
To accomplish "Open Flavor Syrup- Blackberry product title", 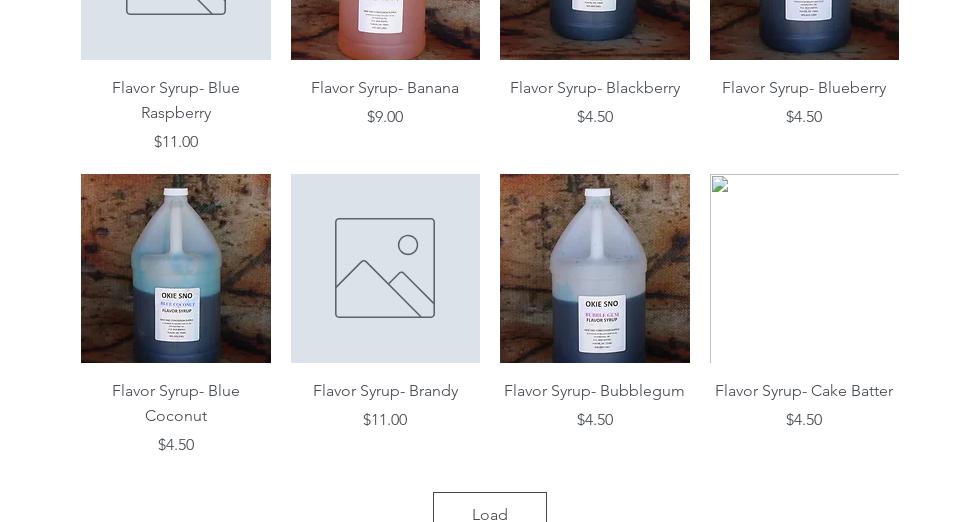I will coord(595,88).
